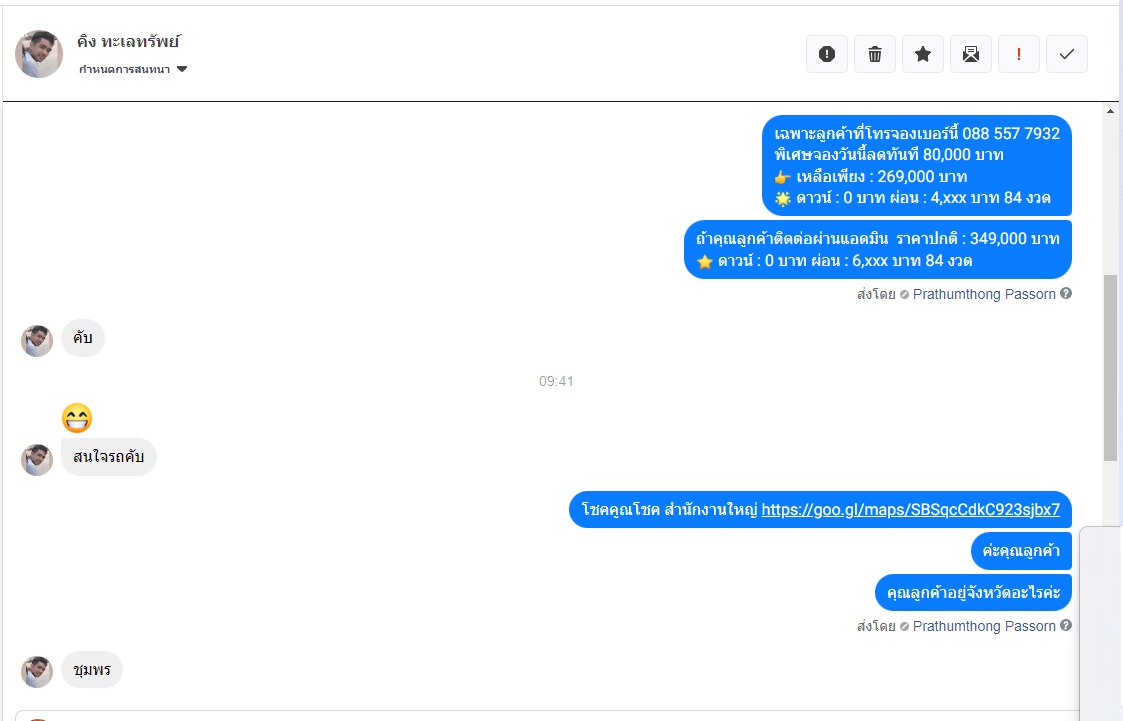The height and width of the screenshot is (721, 1123).
Task: Click avatar beside สนใจรถคับ message
Action: [x=37, y=460]
